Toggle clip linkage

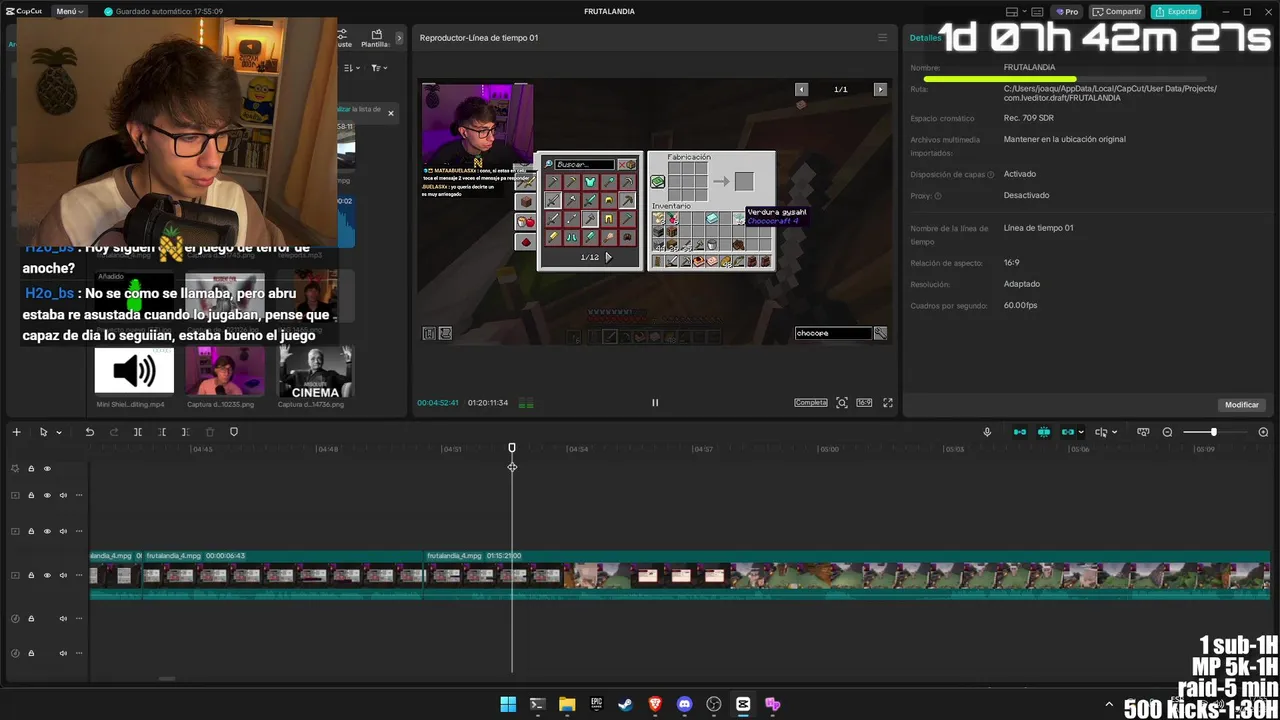tap(1067, 432)
